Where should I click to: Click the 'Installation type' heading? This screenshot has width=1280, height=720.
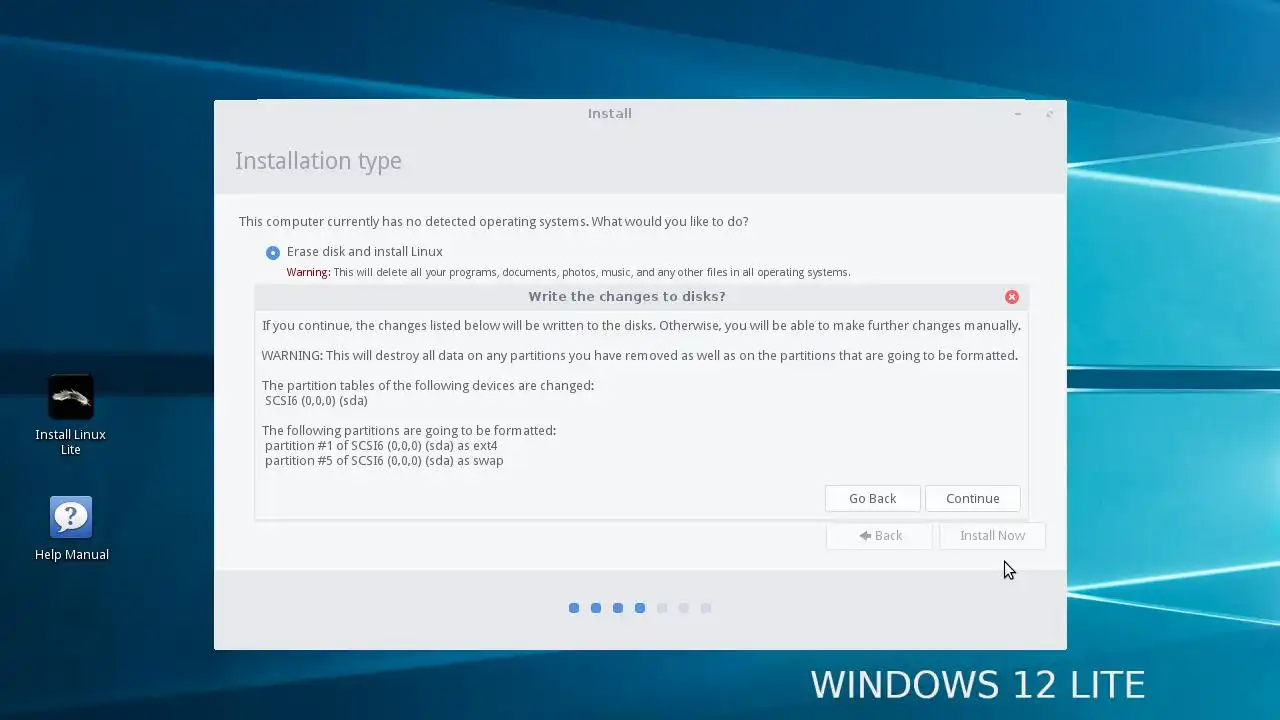click(x=318, y=161)
